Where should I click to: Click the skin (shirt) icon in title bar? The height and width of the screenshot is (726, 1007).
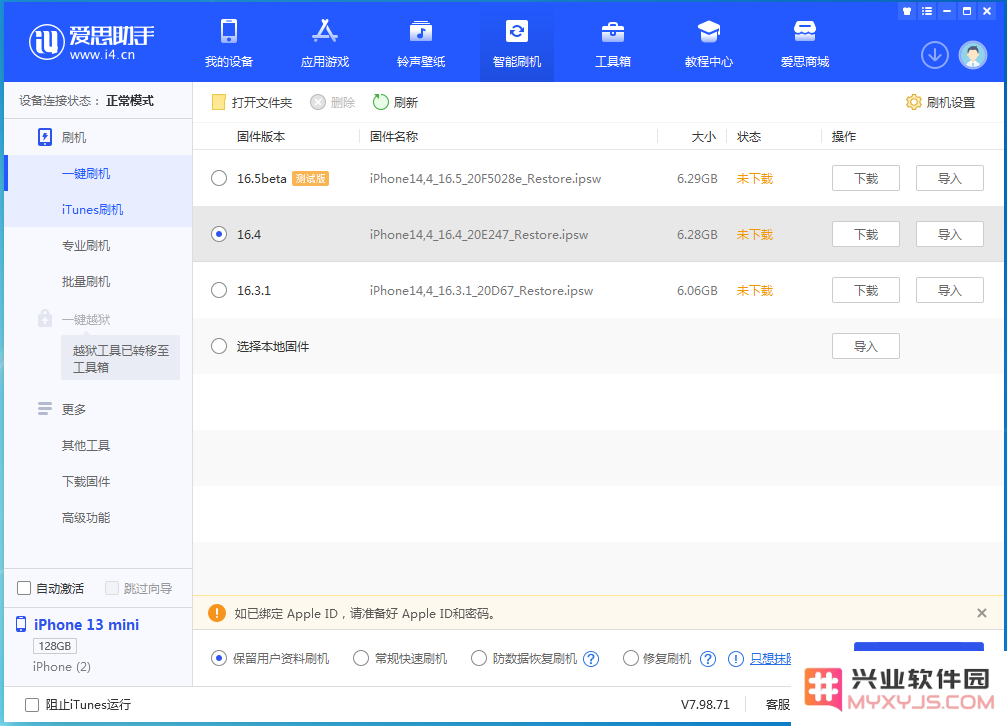[x=907, y=11]
